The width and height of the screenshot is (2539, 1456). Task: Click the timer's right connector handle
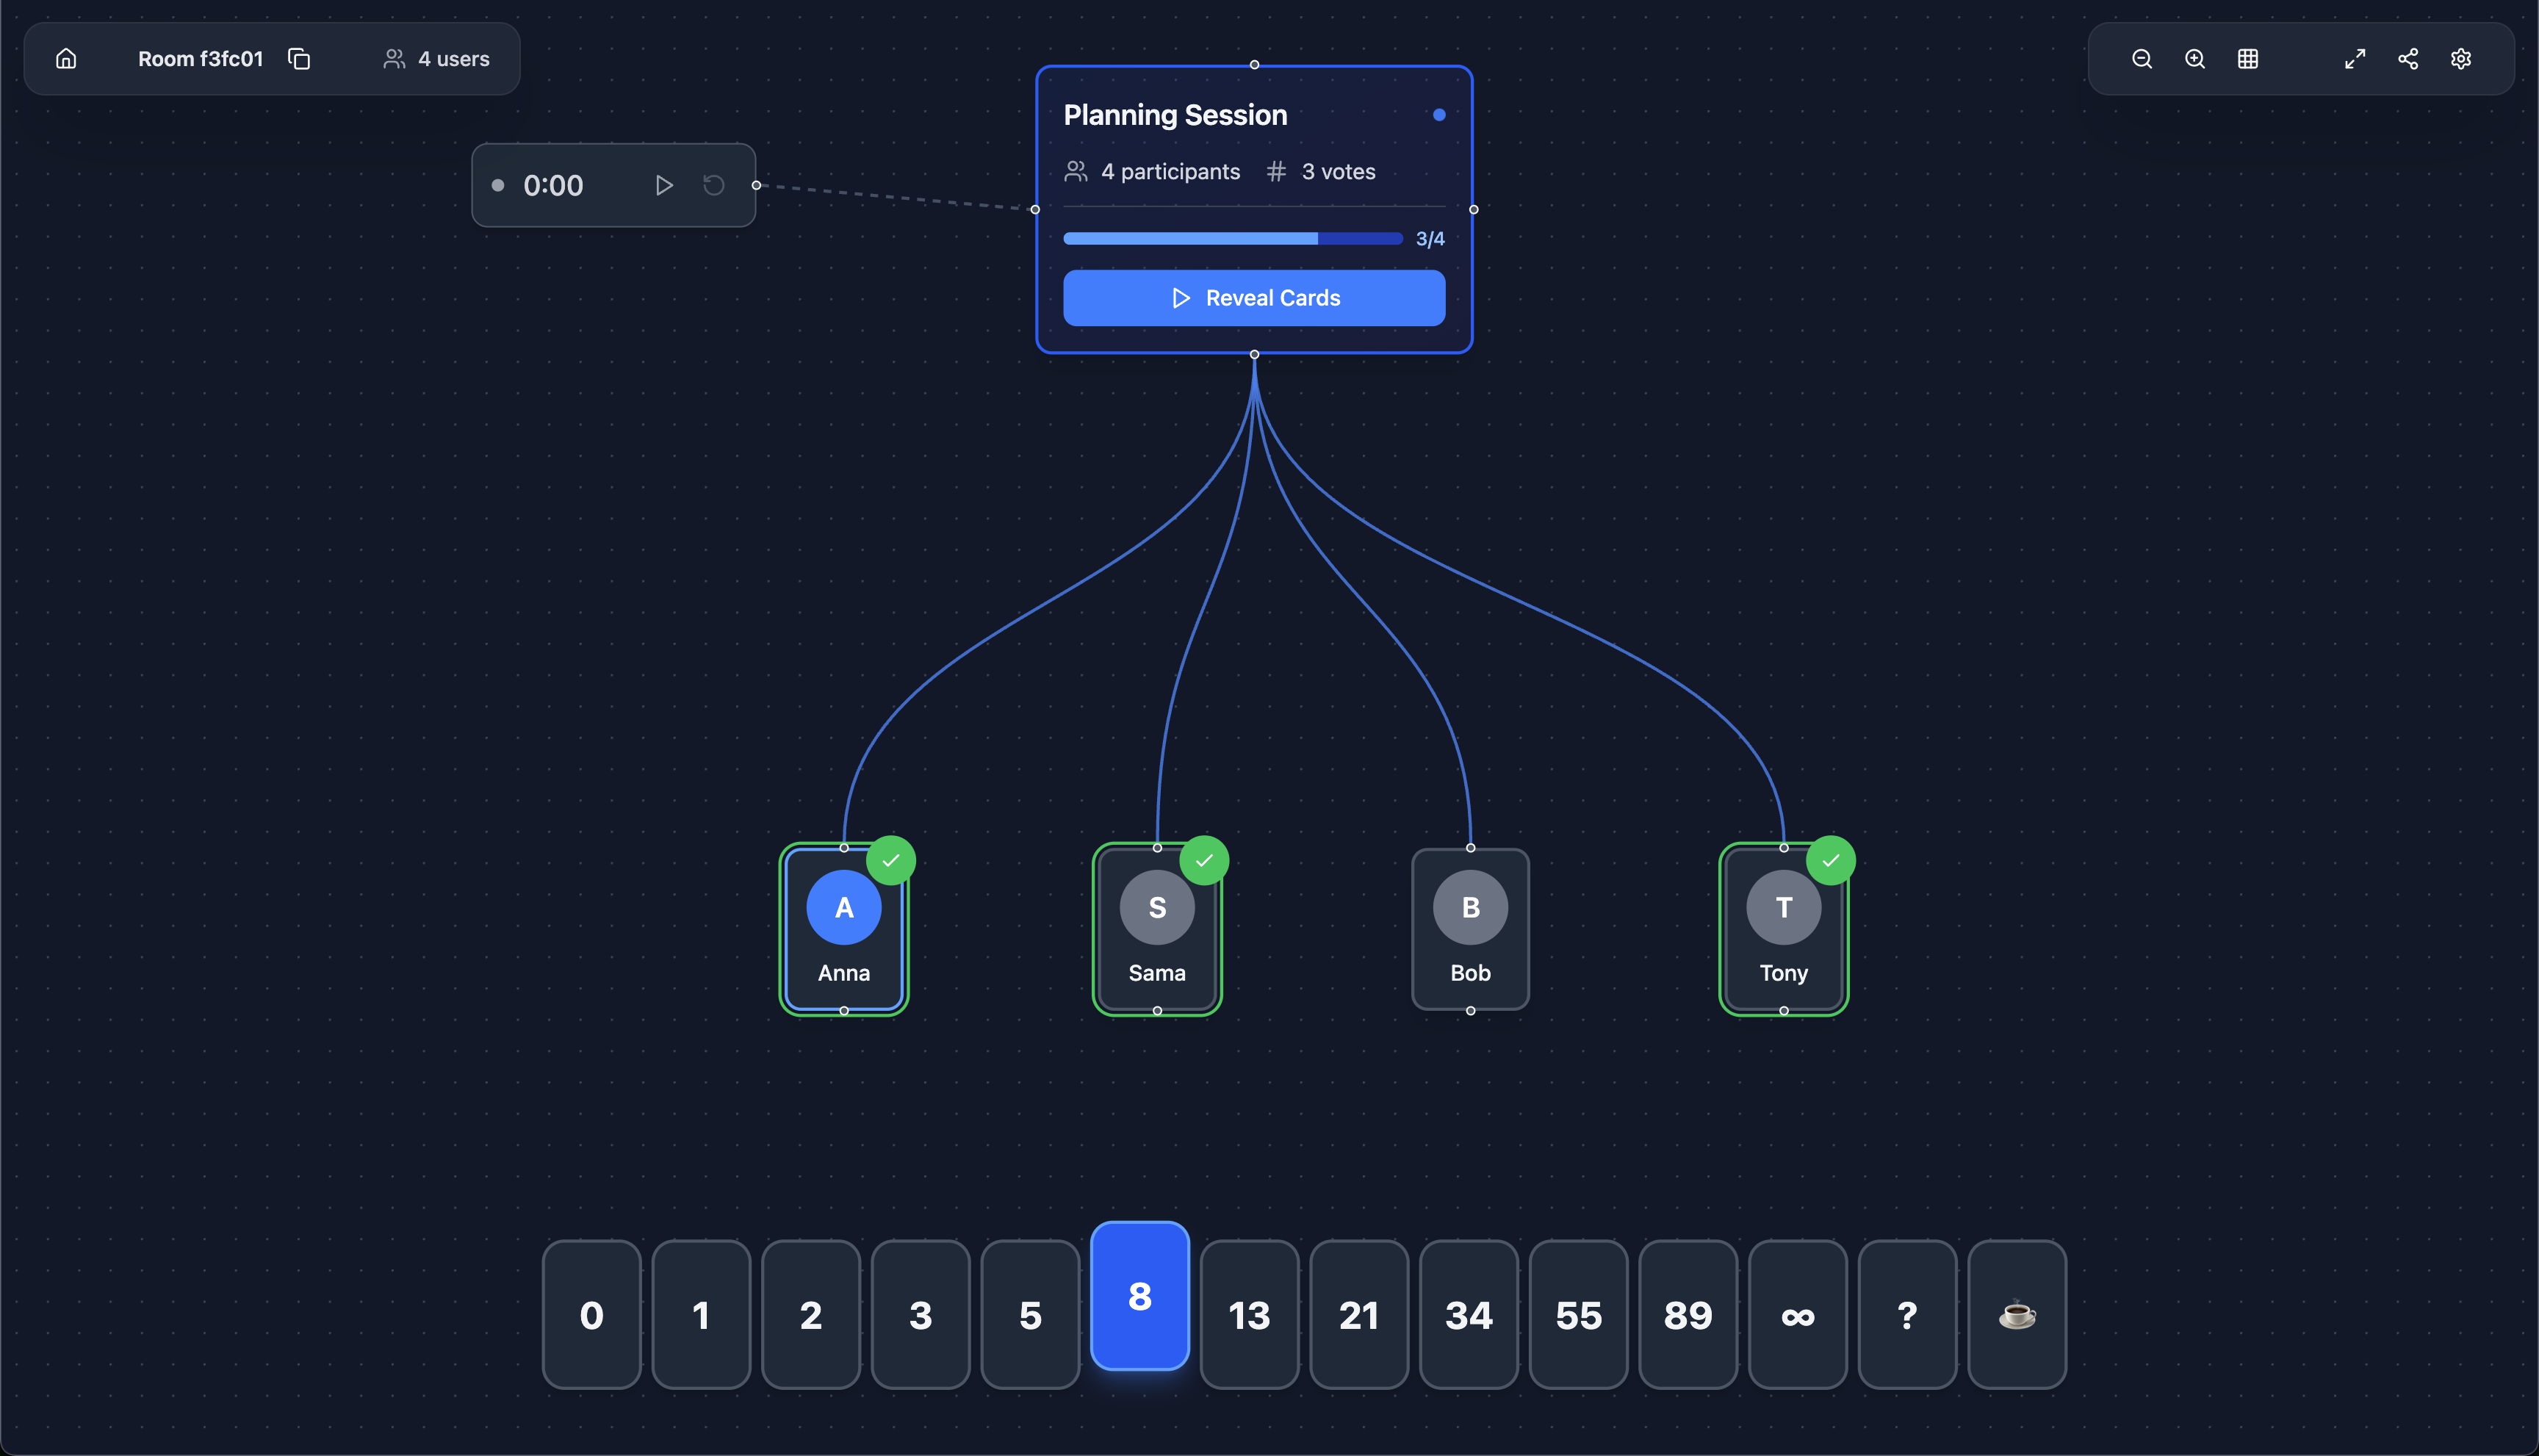click(756, 185)
